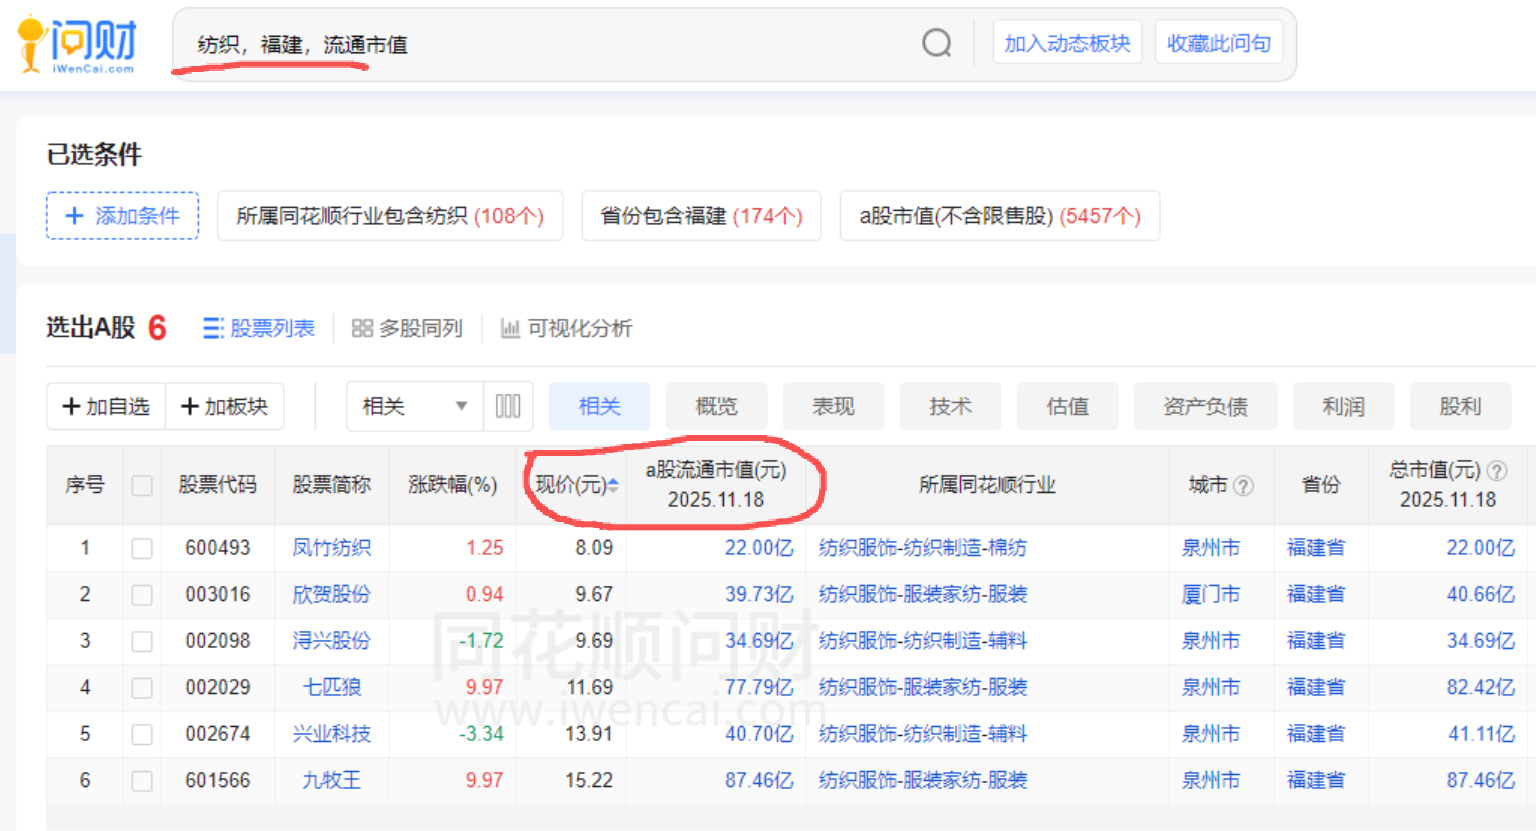Open the 可视化分析 view

pyautogui.click(x=567, y=328)
